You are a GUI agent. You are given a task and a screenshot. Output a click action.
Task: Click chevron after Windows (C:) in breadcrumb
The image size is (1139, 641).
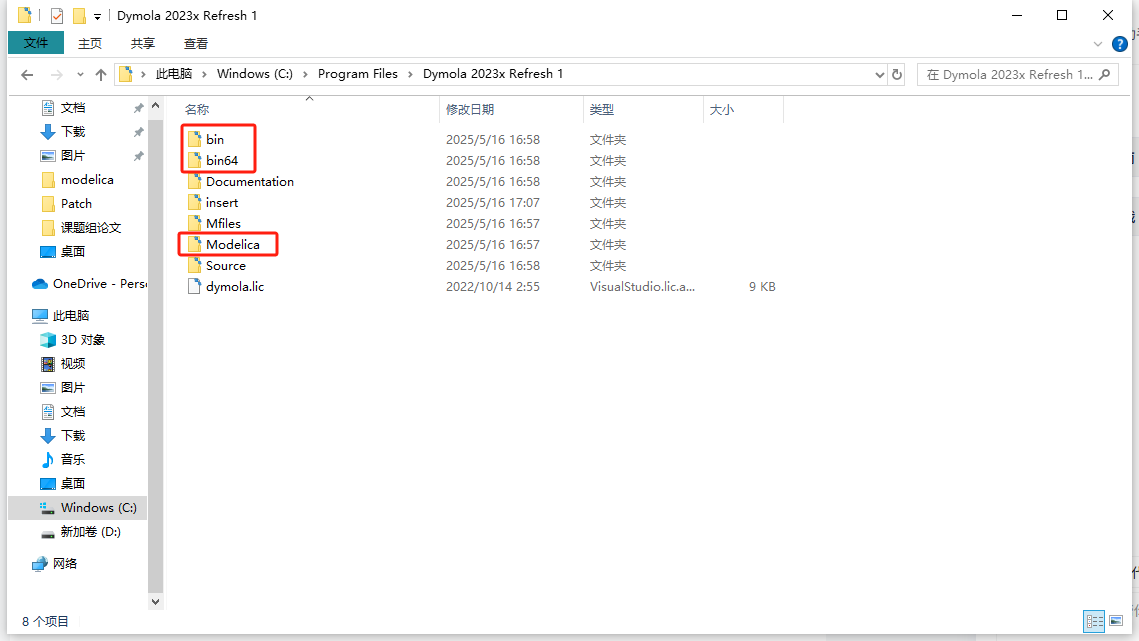[305, 74]
